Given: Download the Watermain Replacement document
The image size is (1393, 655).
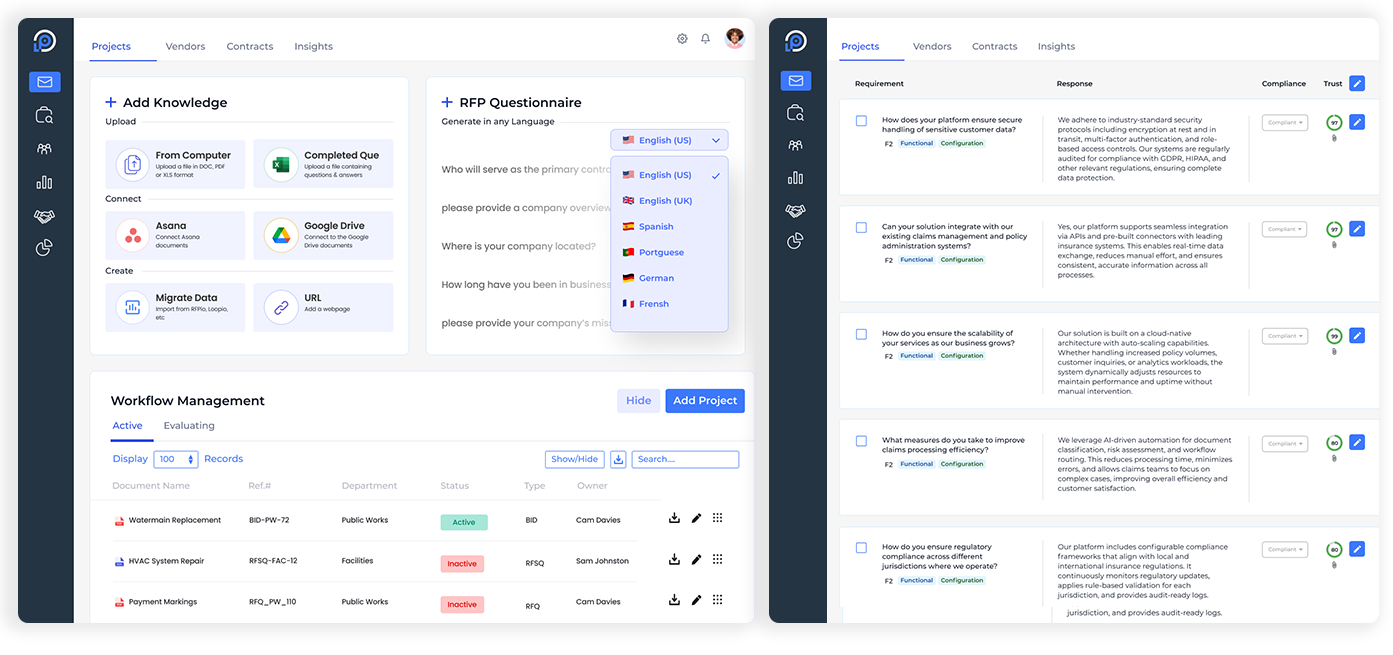Looking at the screenshot, I should tap(674, 518).
